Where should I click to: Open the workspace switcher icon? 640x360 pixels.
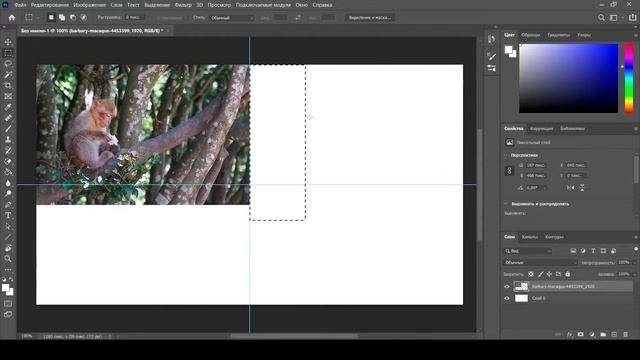coord(613,18)
